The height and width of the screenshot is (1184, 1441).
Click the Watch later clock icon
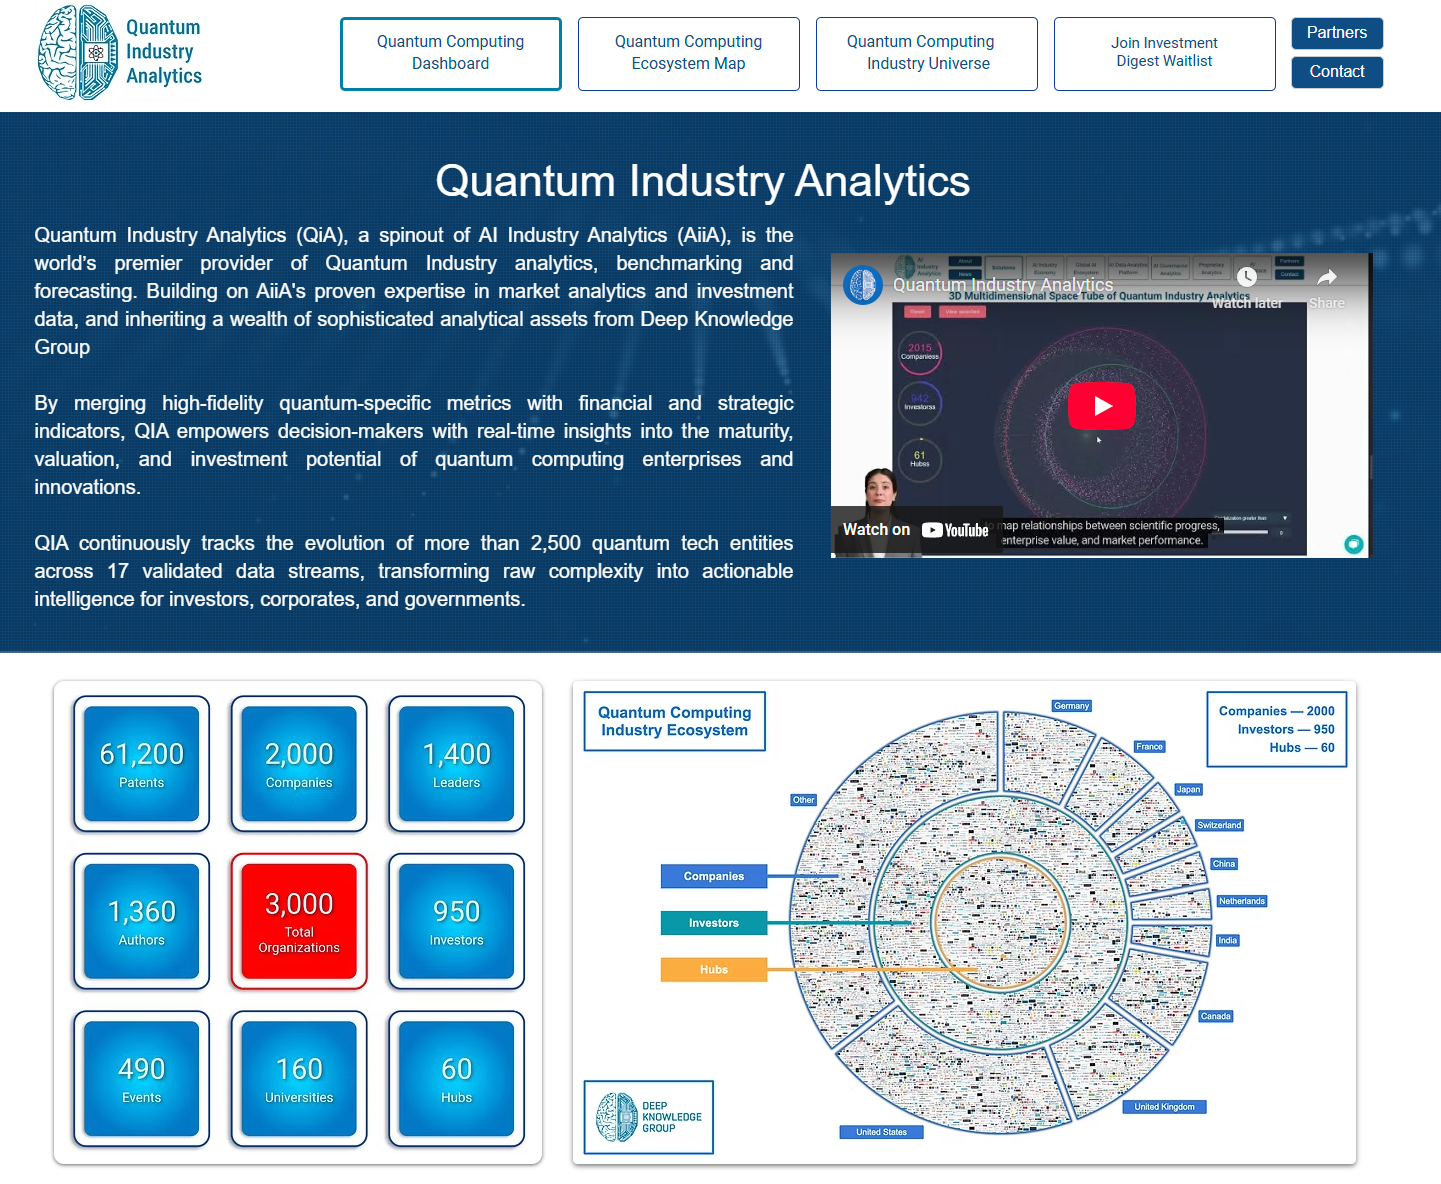pyautogui.click(x=1246, y=278)
